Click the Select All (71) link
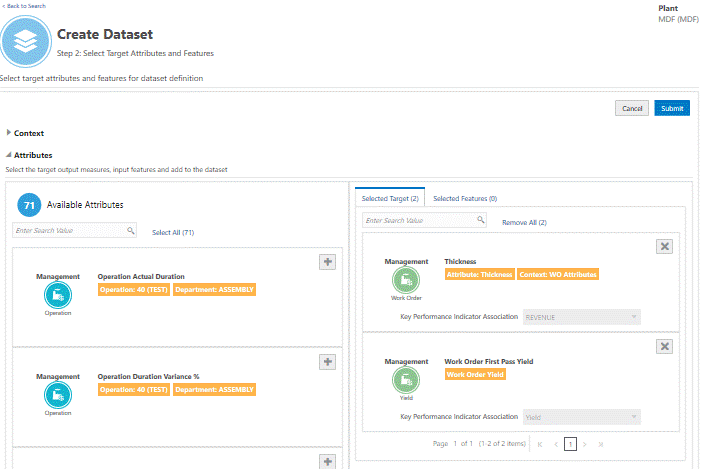The image size is (704, 469). click(x=173, y=232)
